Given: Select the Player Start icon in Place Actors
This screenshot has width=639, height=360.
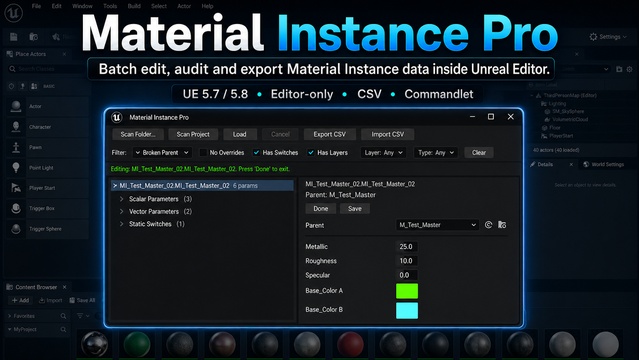Looking at the screenshot, I should click(16, 188).
